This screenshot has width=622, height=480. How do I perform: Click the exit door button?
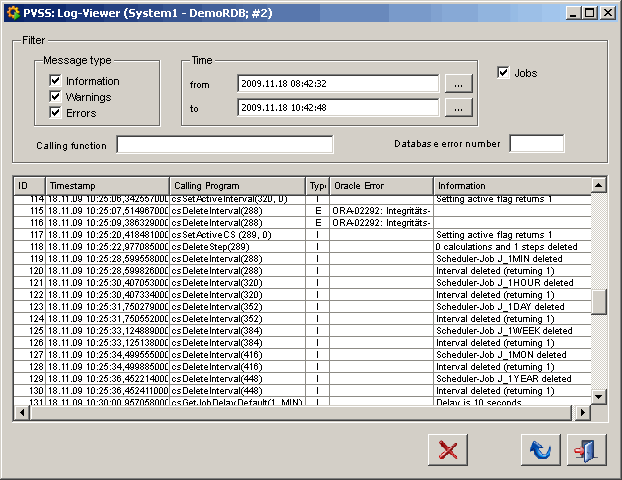[587, 450]
